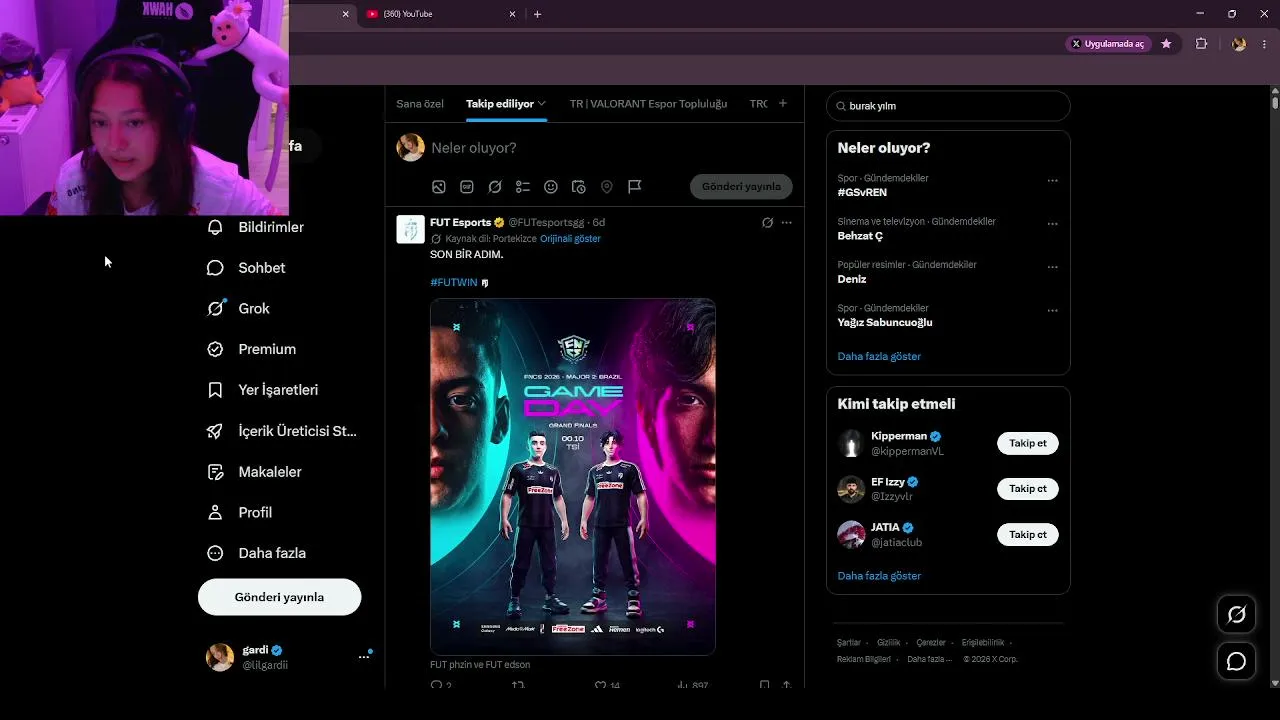Open the İçerik Üreticisi rocket icon
Image resolution: width=1280 pixels, height=720 pixels.
tap(215, 431)
